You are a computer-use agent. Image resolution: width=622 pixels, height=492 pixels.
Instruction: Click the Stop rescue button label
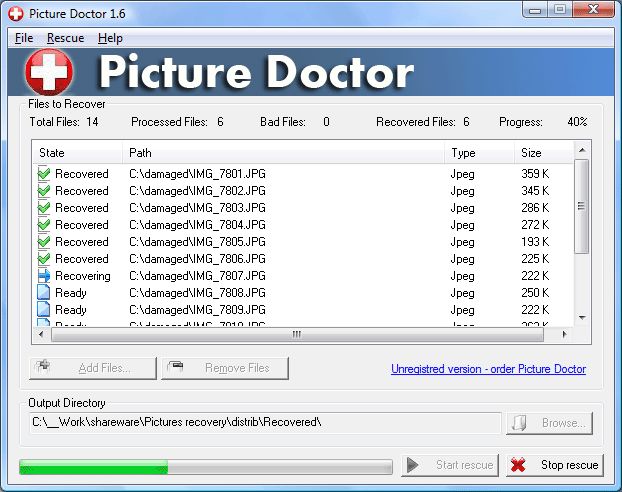(x=570, y=465)
